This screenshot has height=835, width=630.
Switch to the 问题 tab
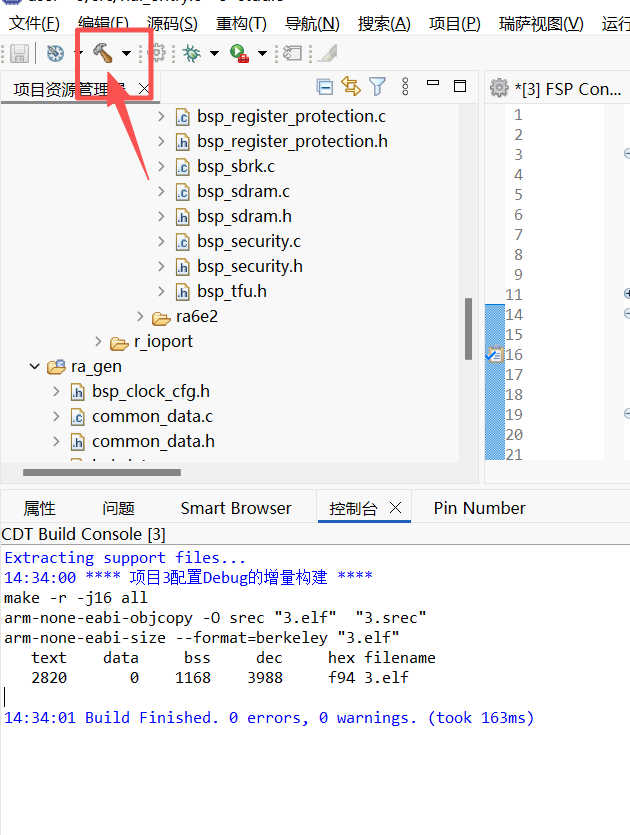point(118,508)
